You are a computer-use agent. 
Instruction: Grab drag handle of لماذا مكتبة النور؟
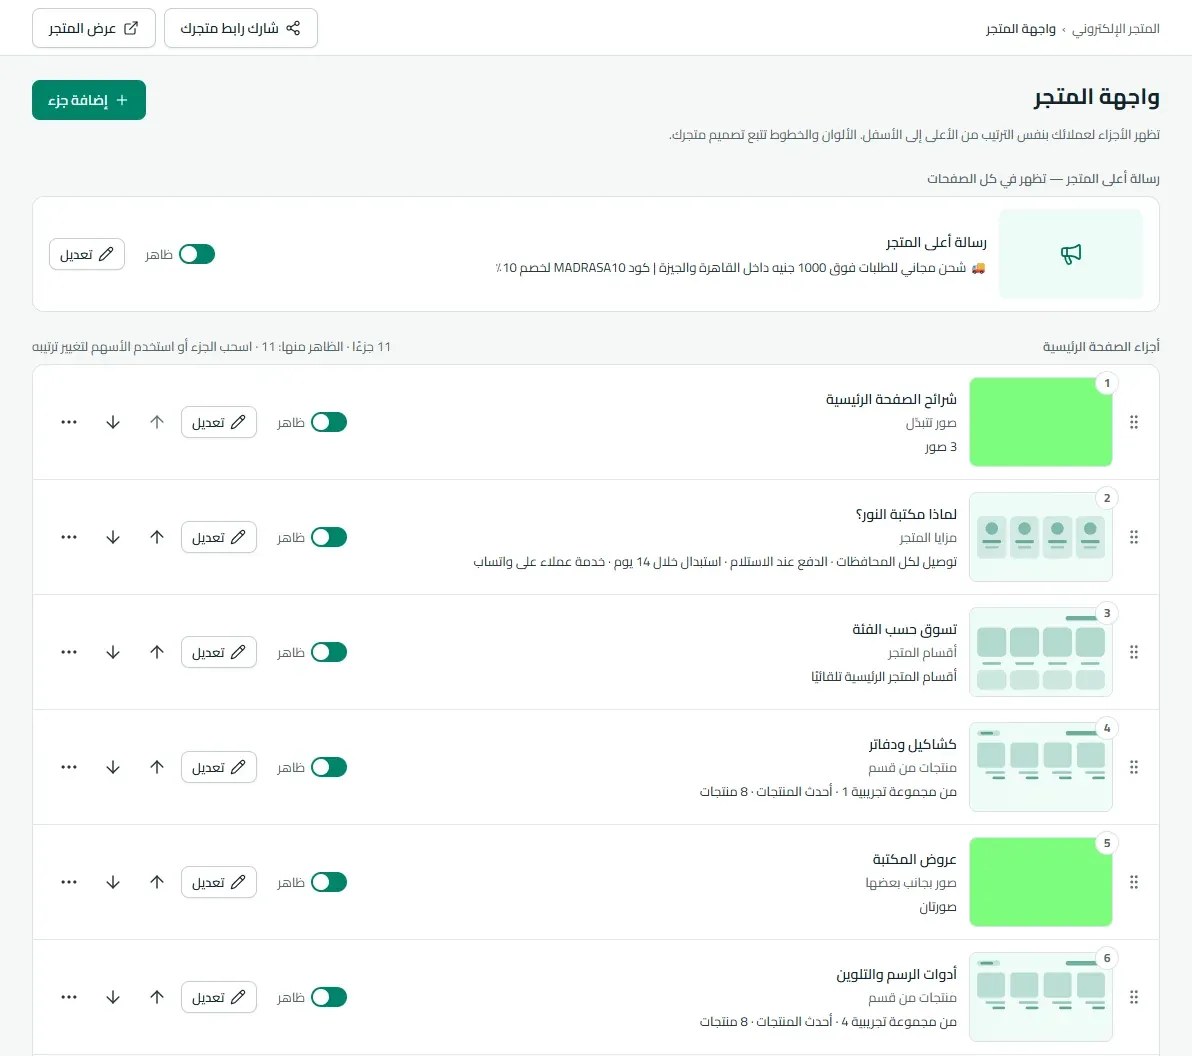point(1133,537)
